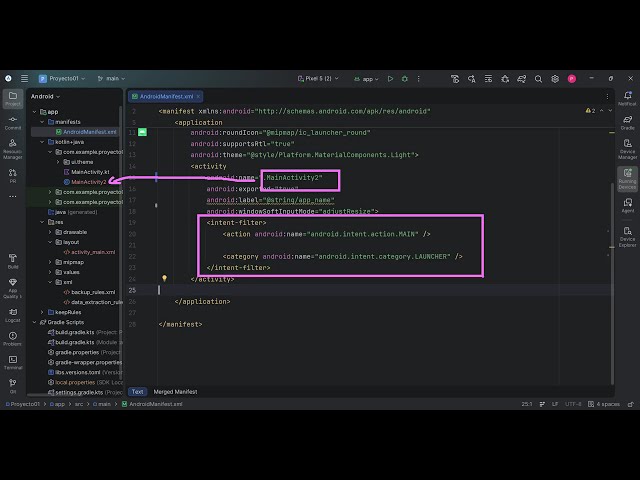Viewport: 640px width, 480px height.
Task: Open the Resource Manager panel
Action: click(13, 149)
